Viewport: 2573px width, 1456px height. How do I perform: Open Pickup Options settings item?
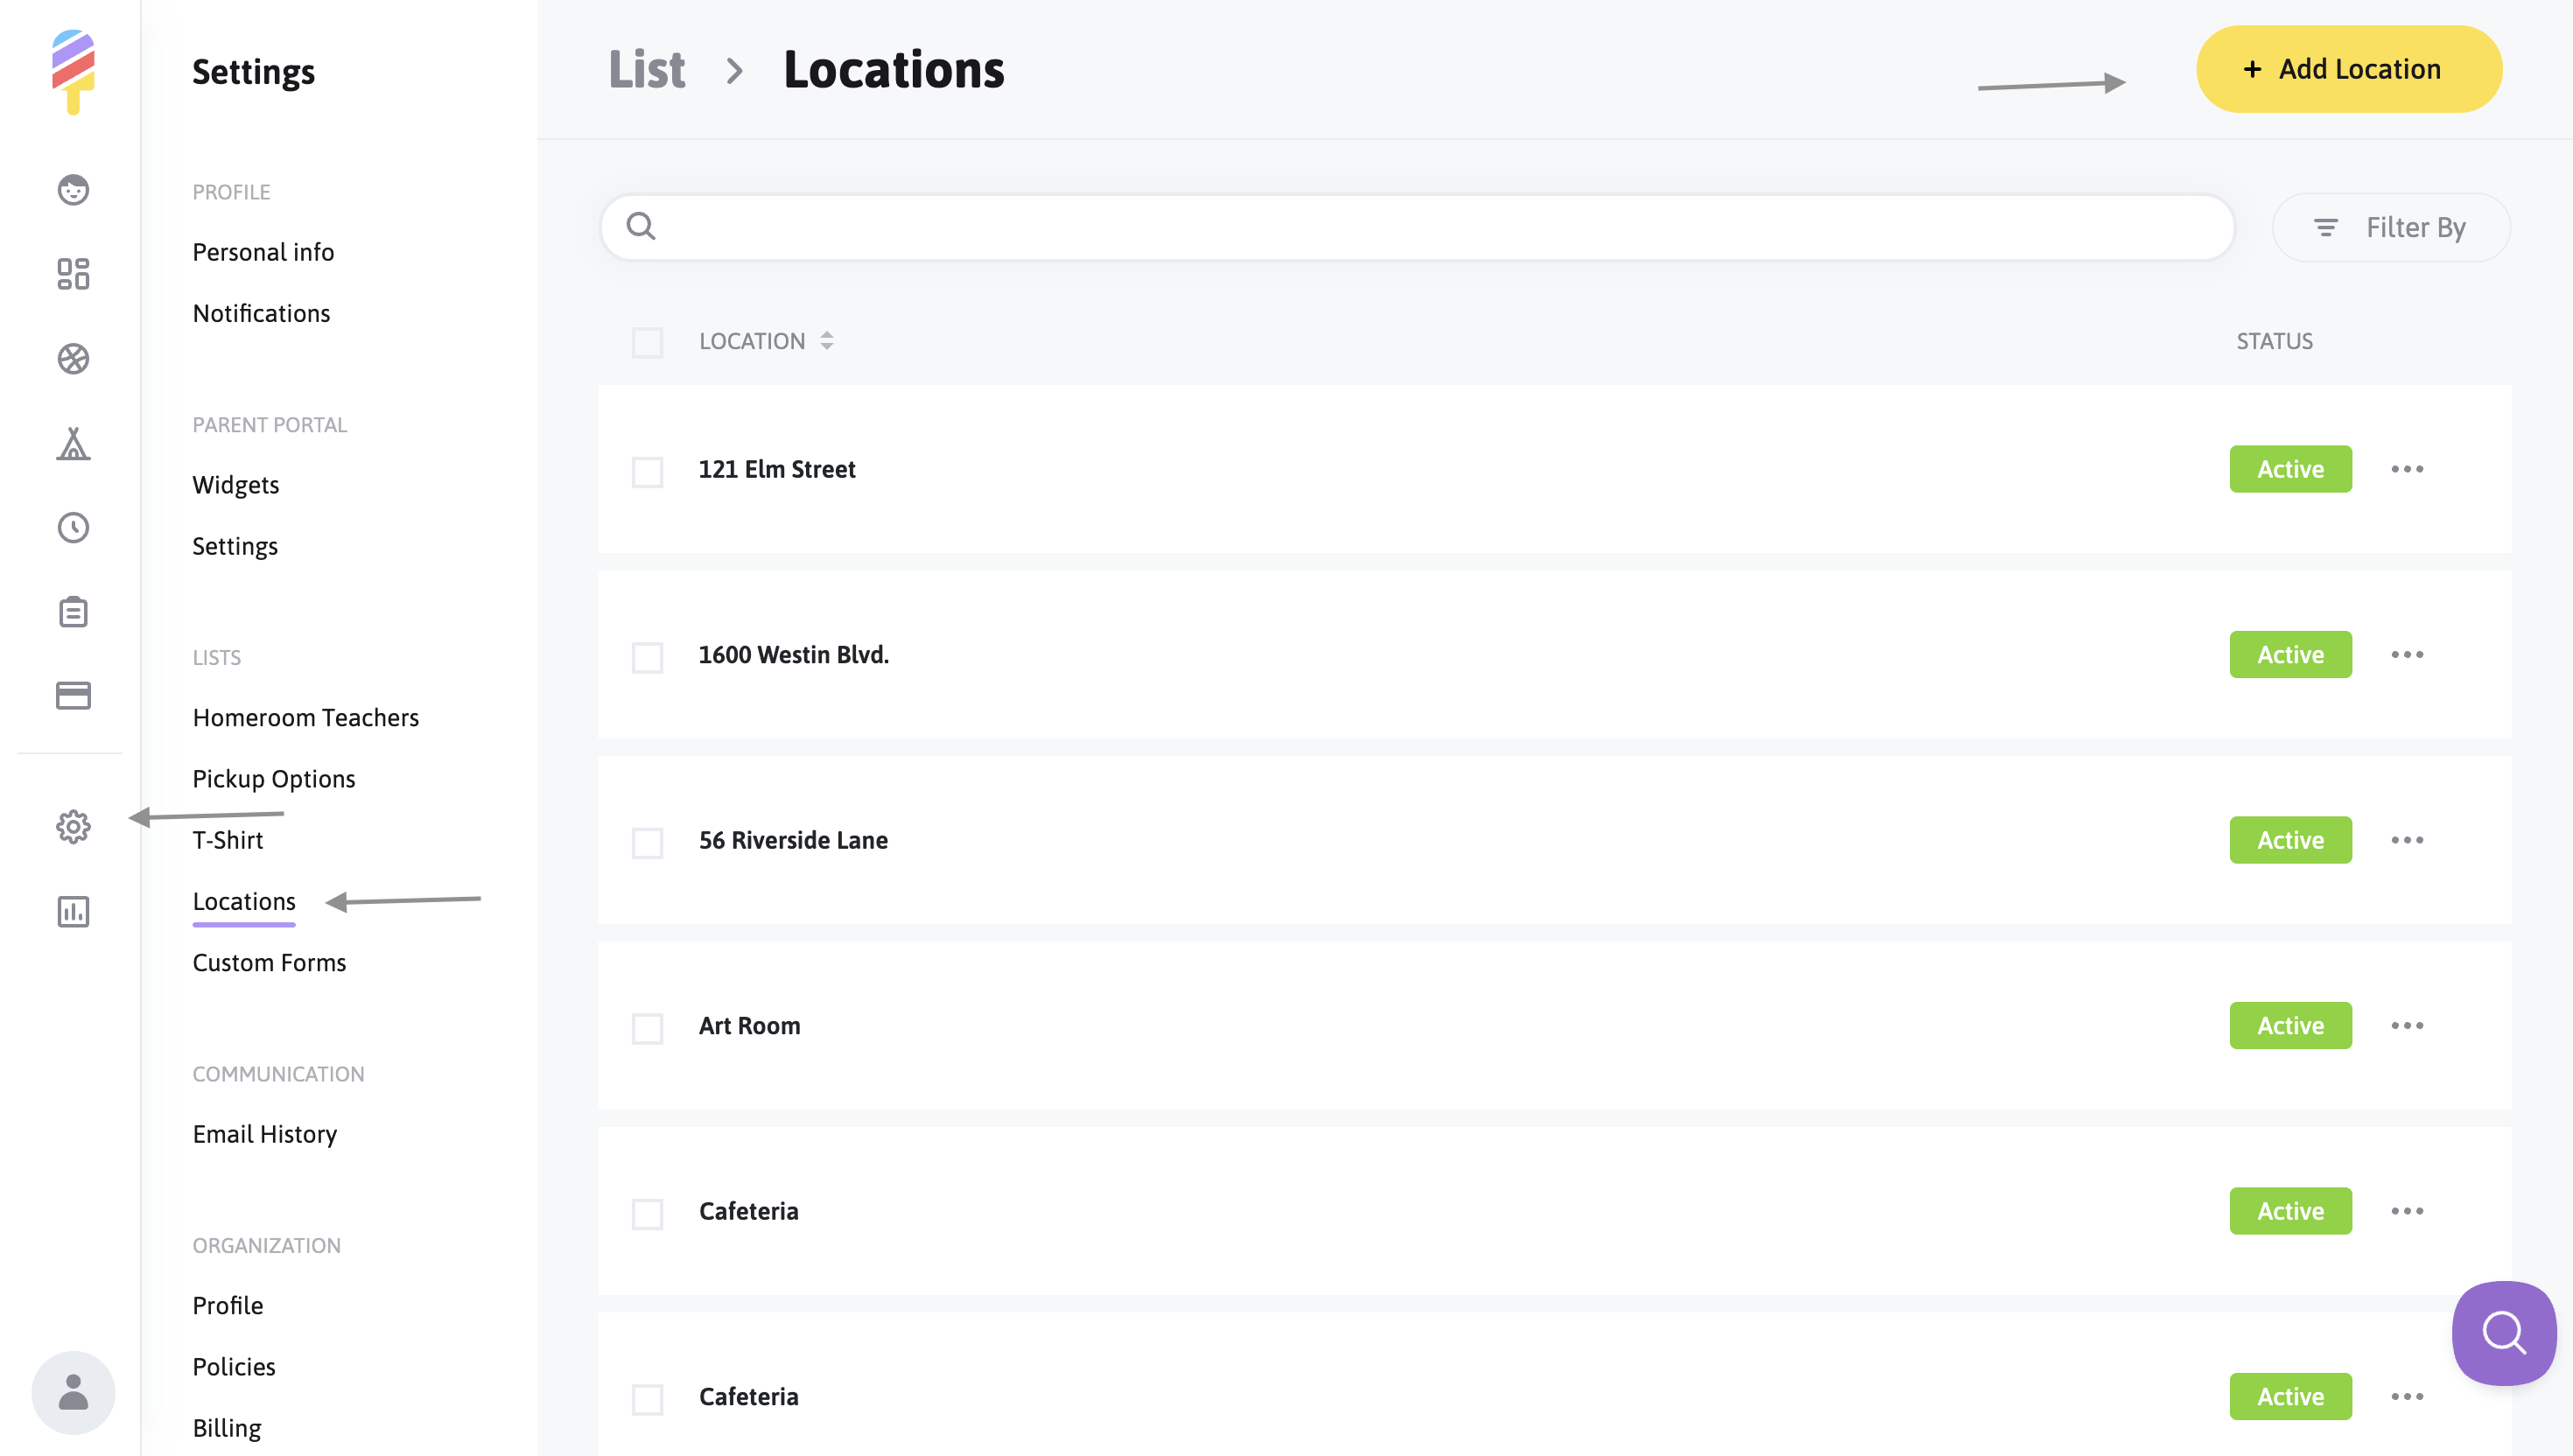pos(273,779)
